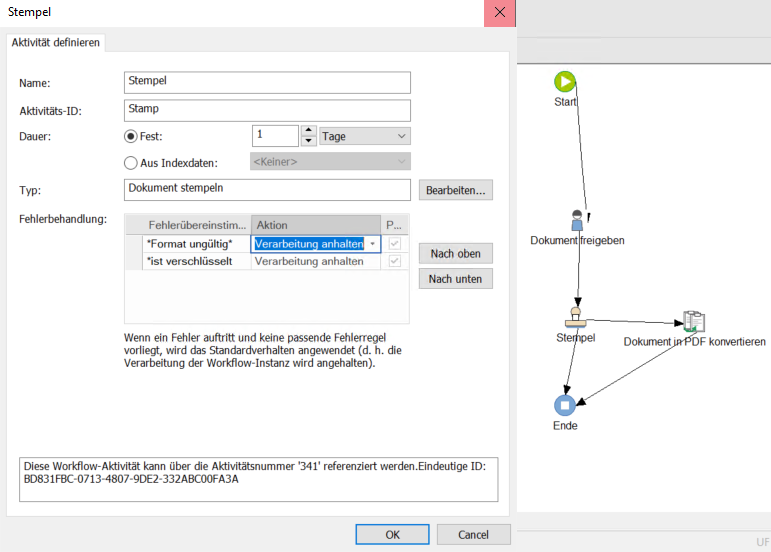Click Verarbeitung anhalten in verschlüsselt row
The height and width of the screenshot is (552, 771).
click(316, 261)
